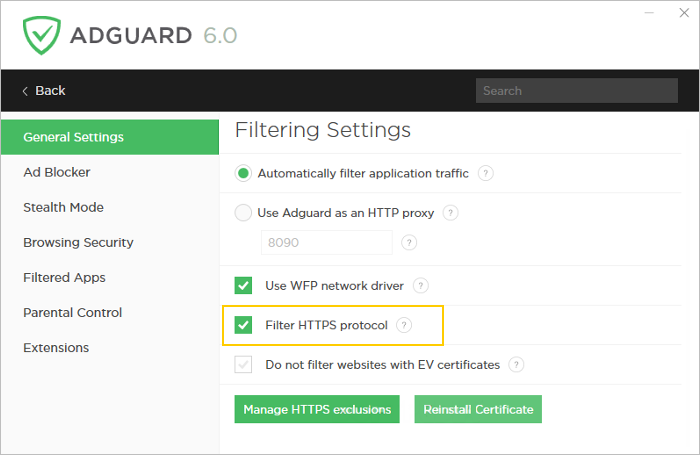Select Use Adguard as an HTTP proxy
700x455 pixels.
[243, 212]
